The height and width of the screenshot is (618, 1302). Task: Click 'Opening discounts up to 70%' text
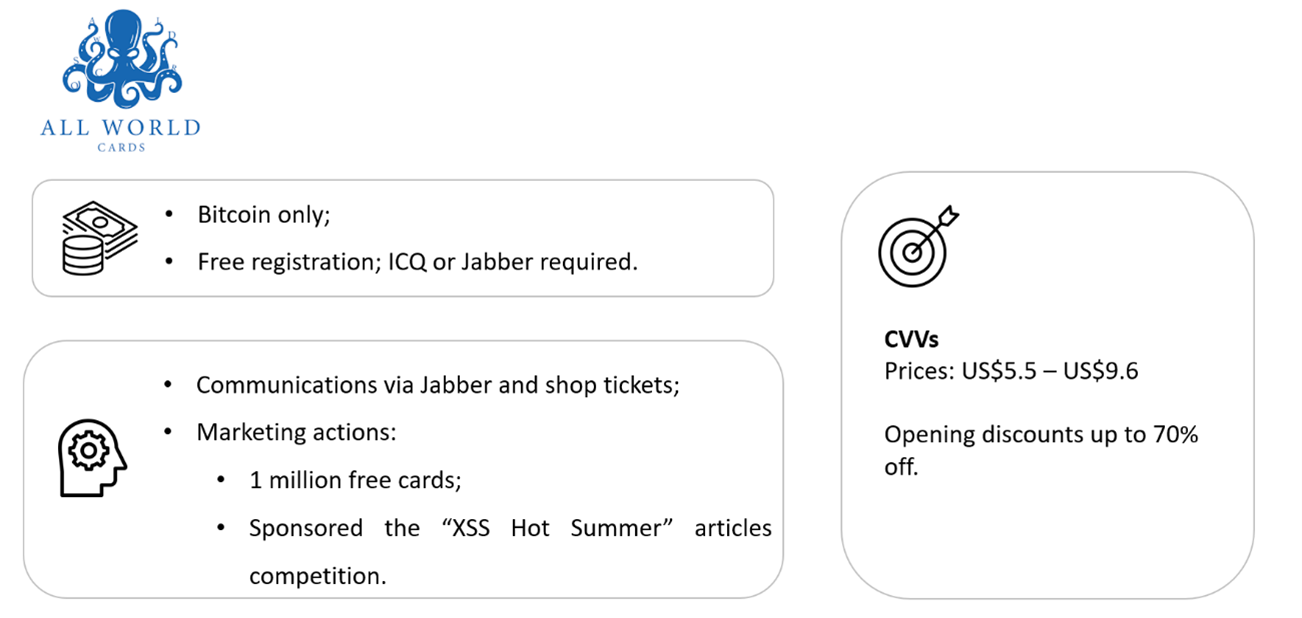(1041, 435)
